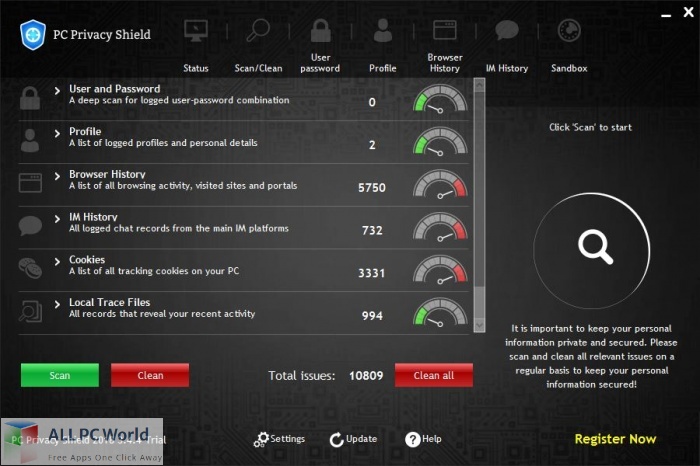
Task: Click the chat bubble icon in IM History row
Action: (x=30, y=225)
